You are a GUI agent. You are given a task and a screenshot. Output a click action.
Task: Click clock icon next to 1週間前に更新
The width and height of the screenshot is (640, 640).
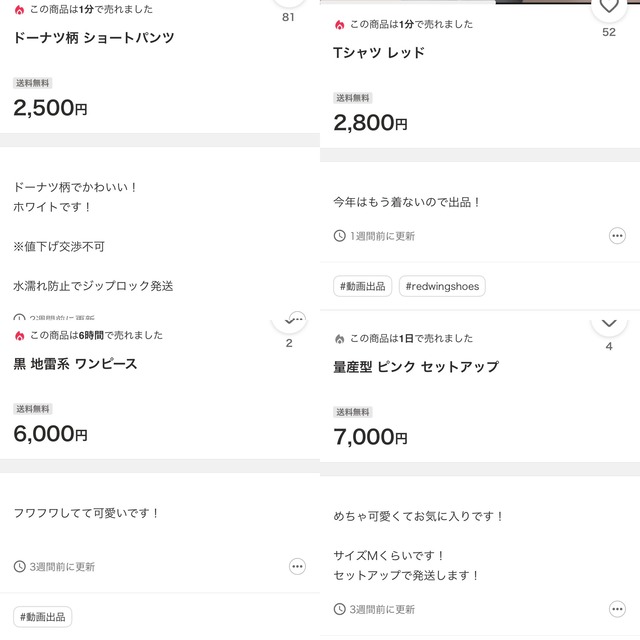point(340,236)
